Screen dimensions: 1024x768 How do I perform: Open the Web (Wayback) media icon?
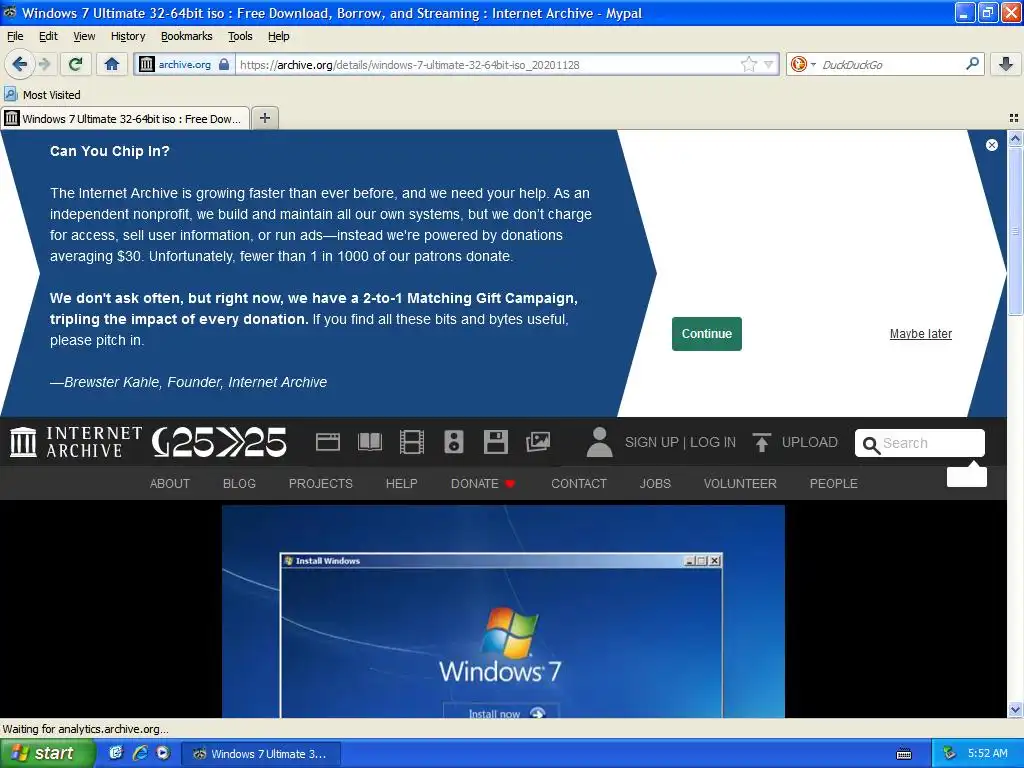coord(327,442)
